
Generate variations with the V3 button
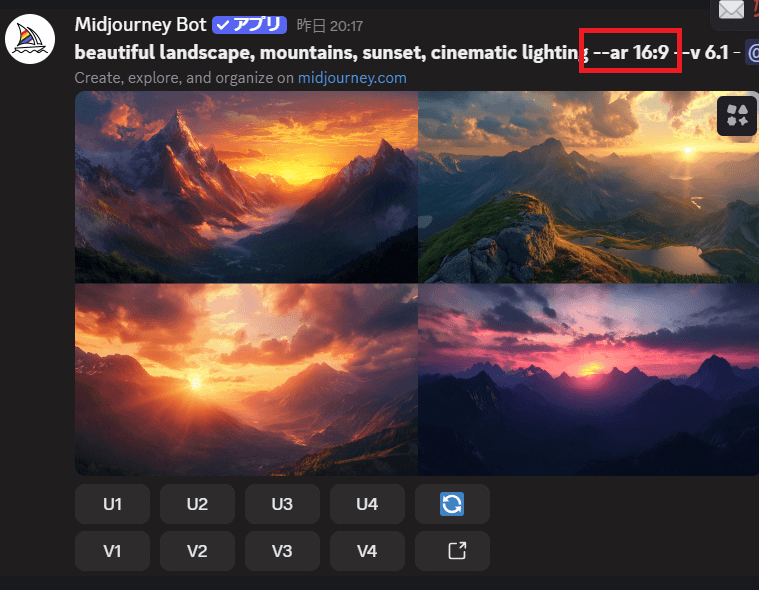tap(282, 551)
